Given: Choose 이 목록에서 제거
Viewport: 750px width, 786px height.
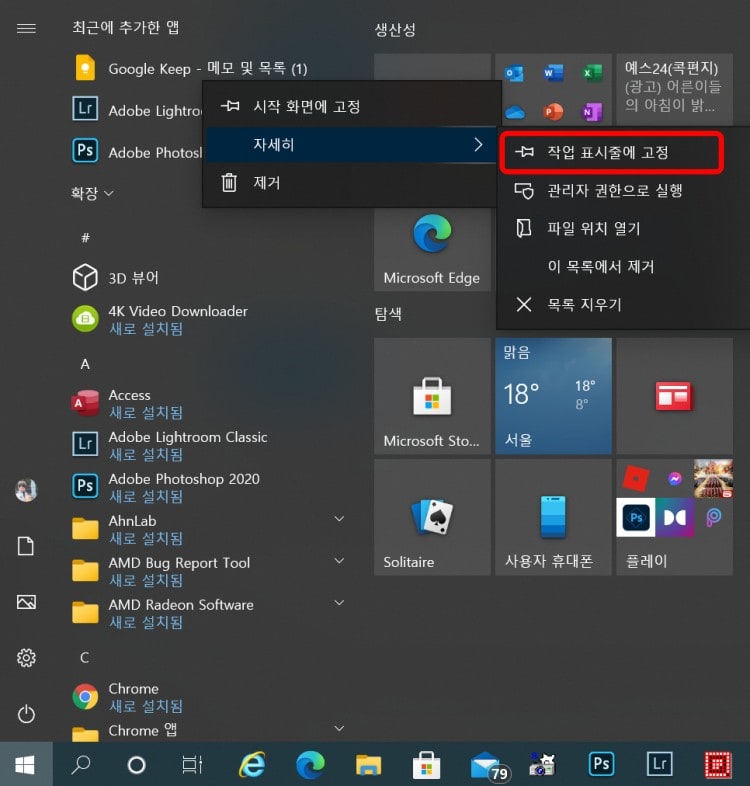Looking at the screenshot, I should tap(623, 266).
